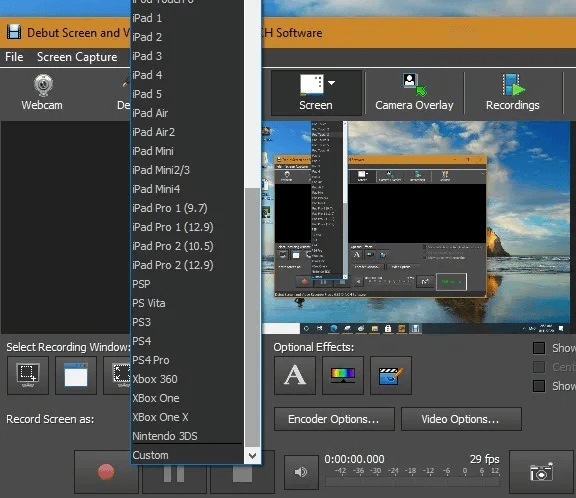Open the Screen source dropdown arrow

click(332, 83)
